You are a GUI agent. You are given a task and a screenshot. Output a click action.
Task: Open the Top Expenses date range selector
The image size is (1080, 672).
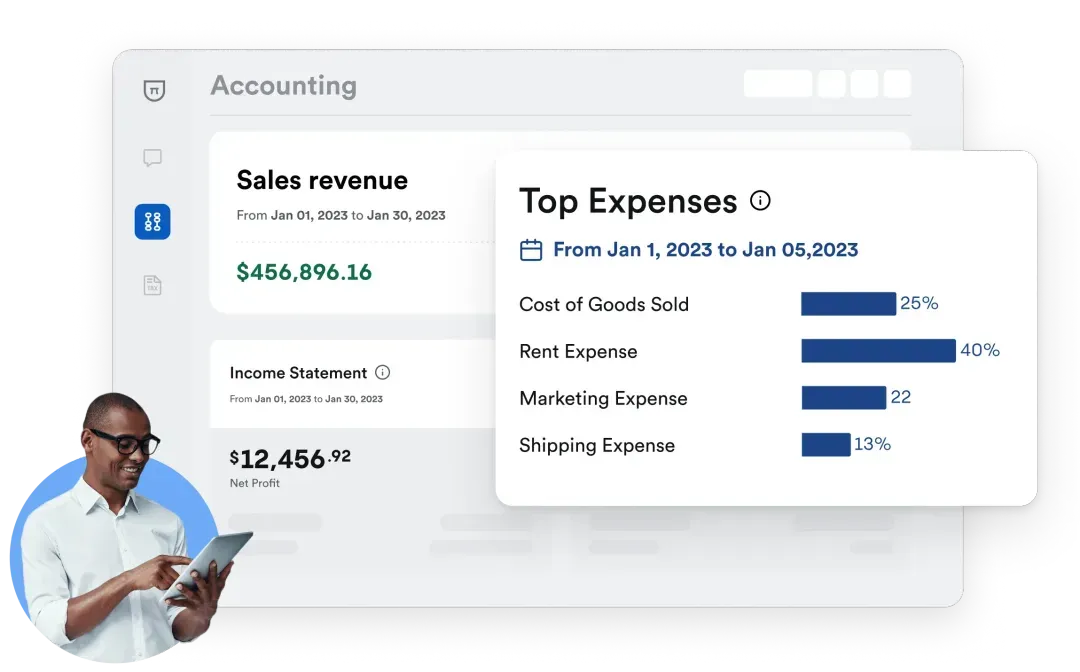[x=705, y=250]
